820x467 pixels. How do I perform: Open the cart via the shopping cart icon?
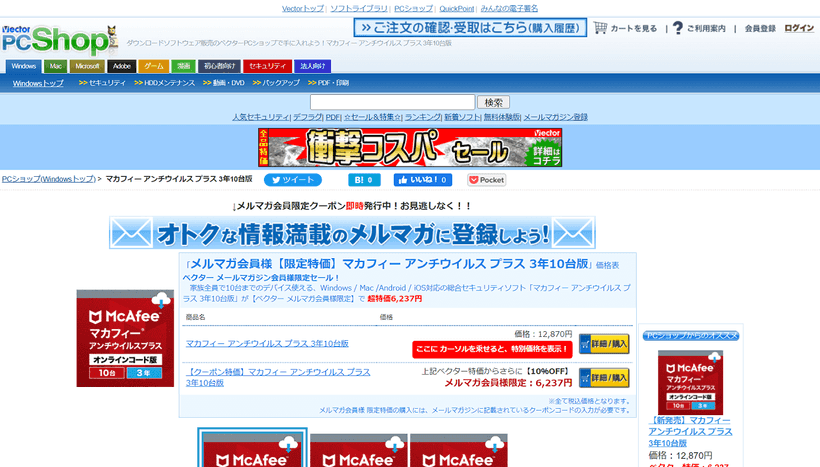coord(600,28)
